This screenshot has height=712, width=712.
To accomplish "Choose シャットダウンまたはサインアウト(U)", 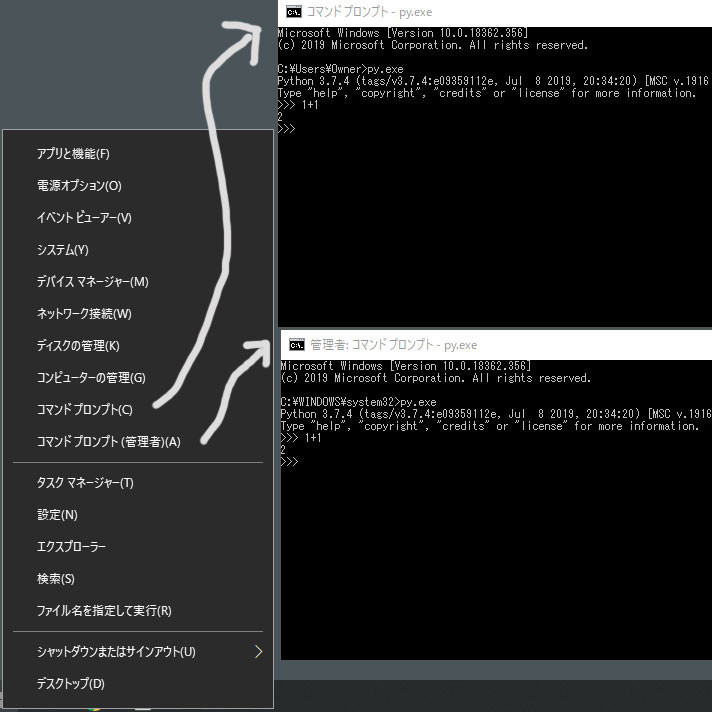I will click(x=138, y=652).
